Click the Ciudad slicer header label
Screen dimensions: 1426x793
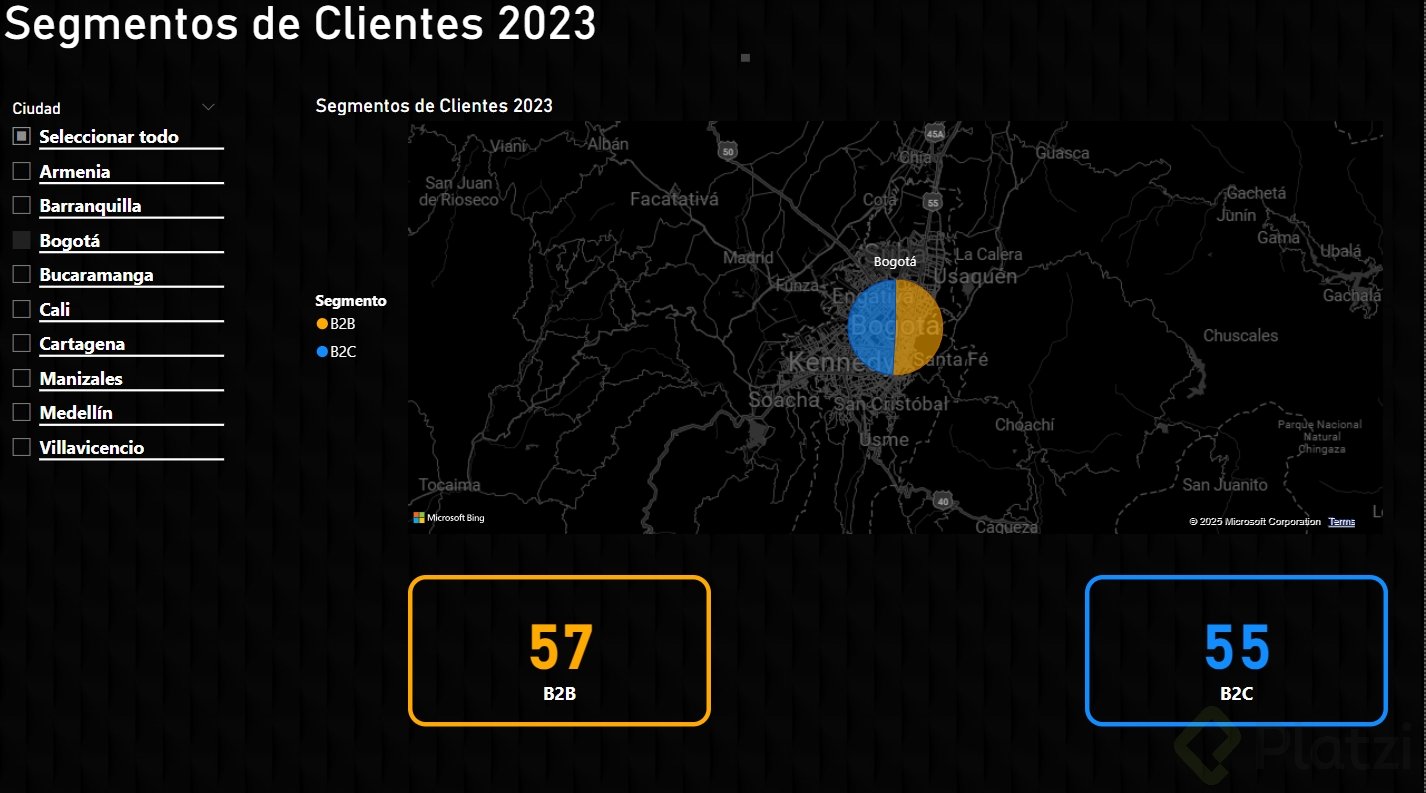tap(37, 108)
